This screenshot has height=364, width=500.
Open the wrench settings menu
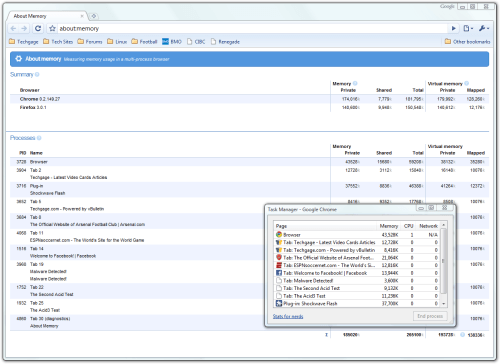[x=484, y=29]
